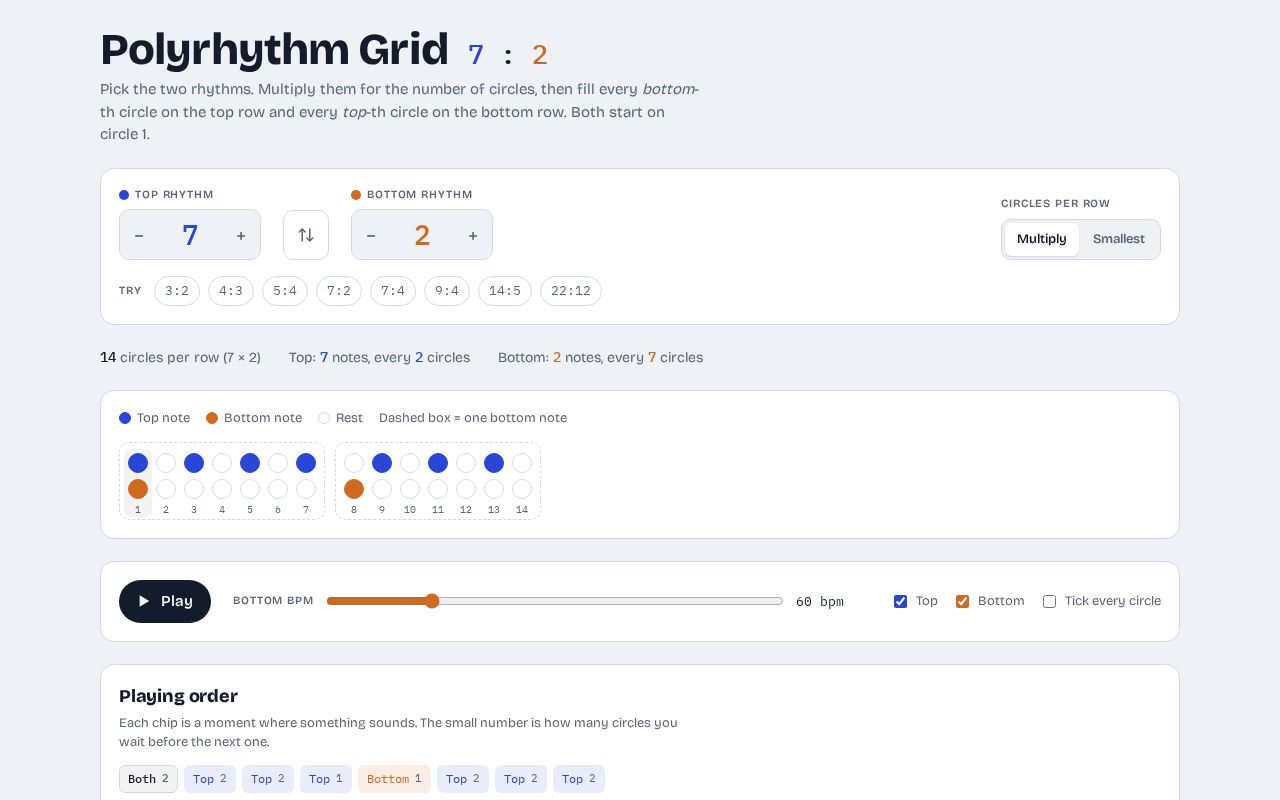Click the first 'Top 2' chip after Both

tap(210, 779)
